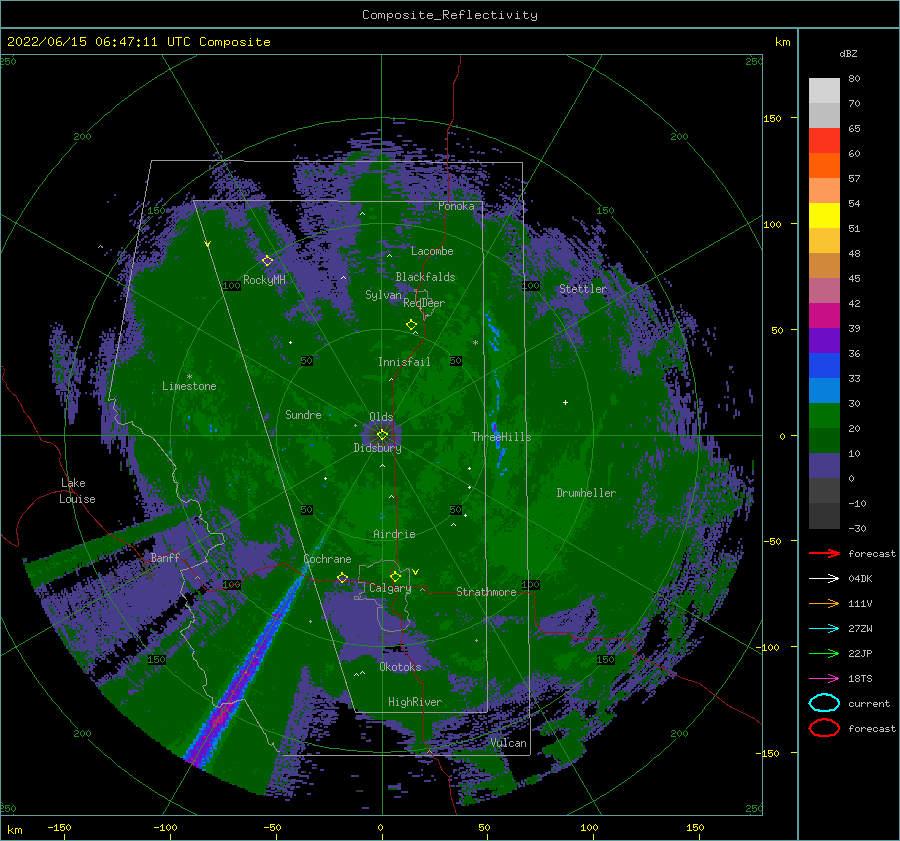Click the Ponoka label
Viewport: 900px width, 841px height.
(456, 206)
